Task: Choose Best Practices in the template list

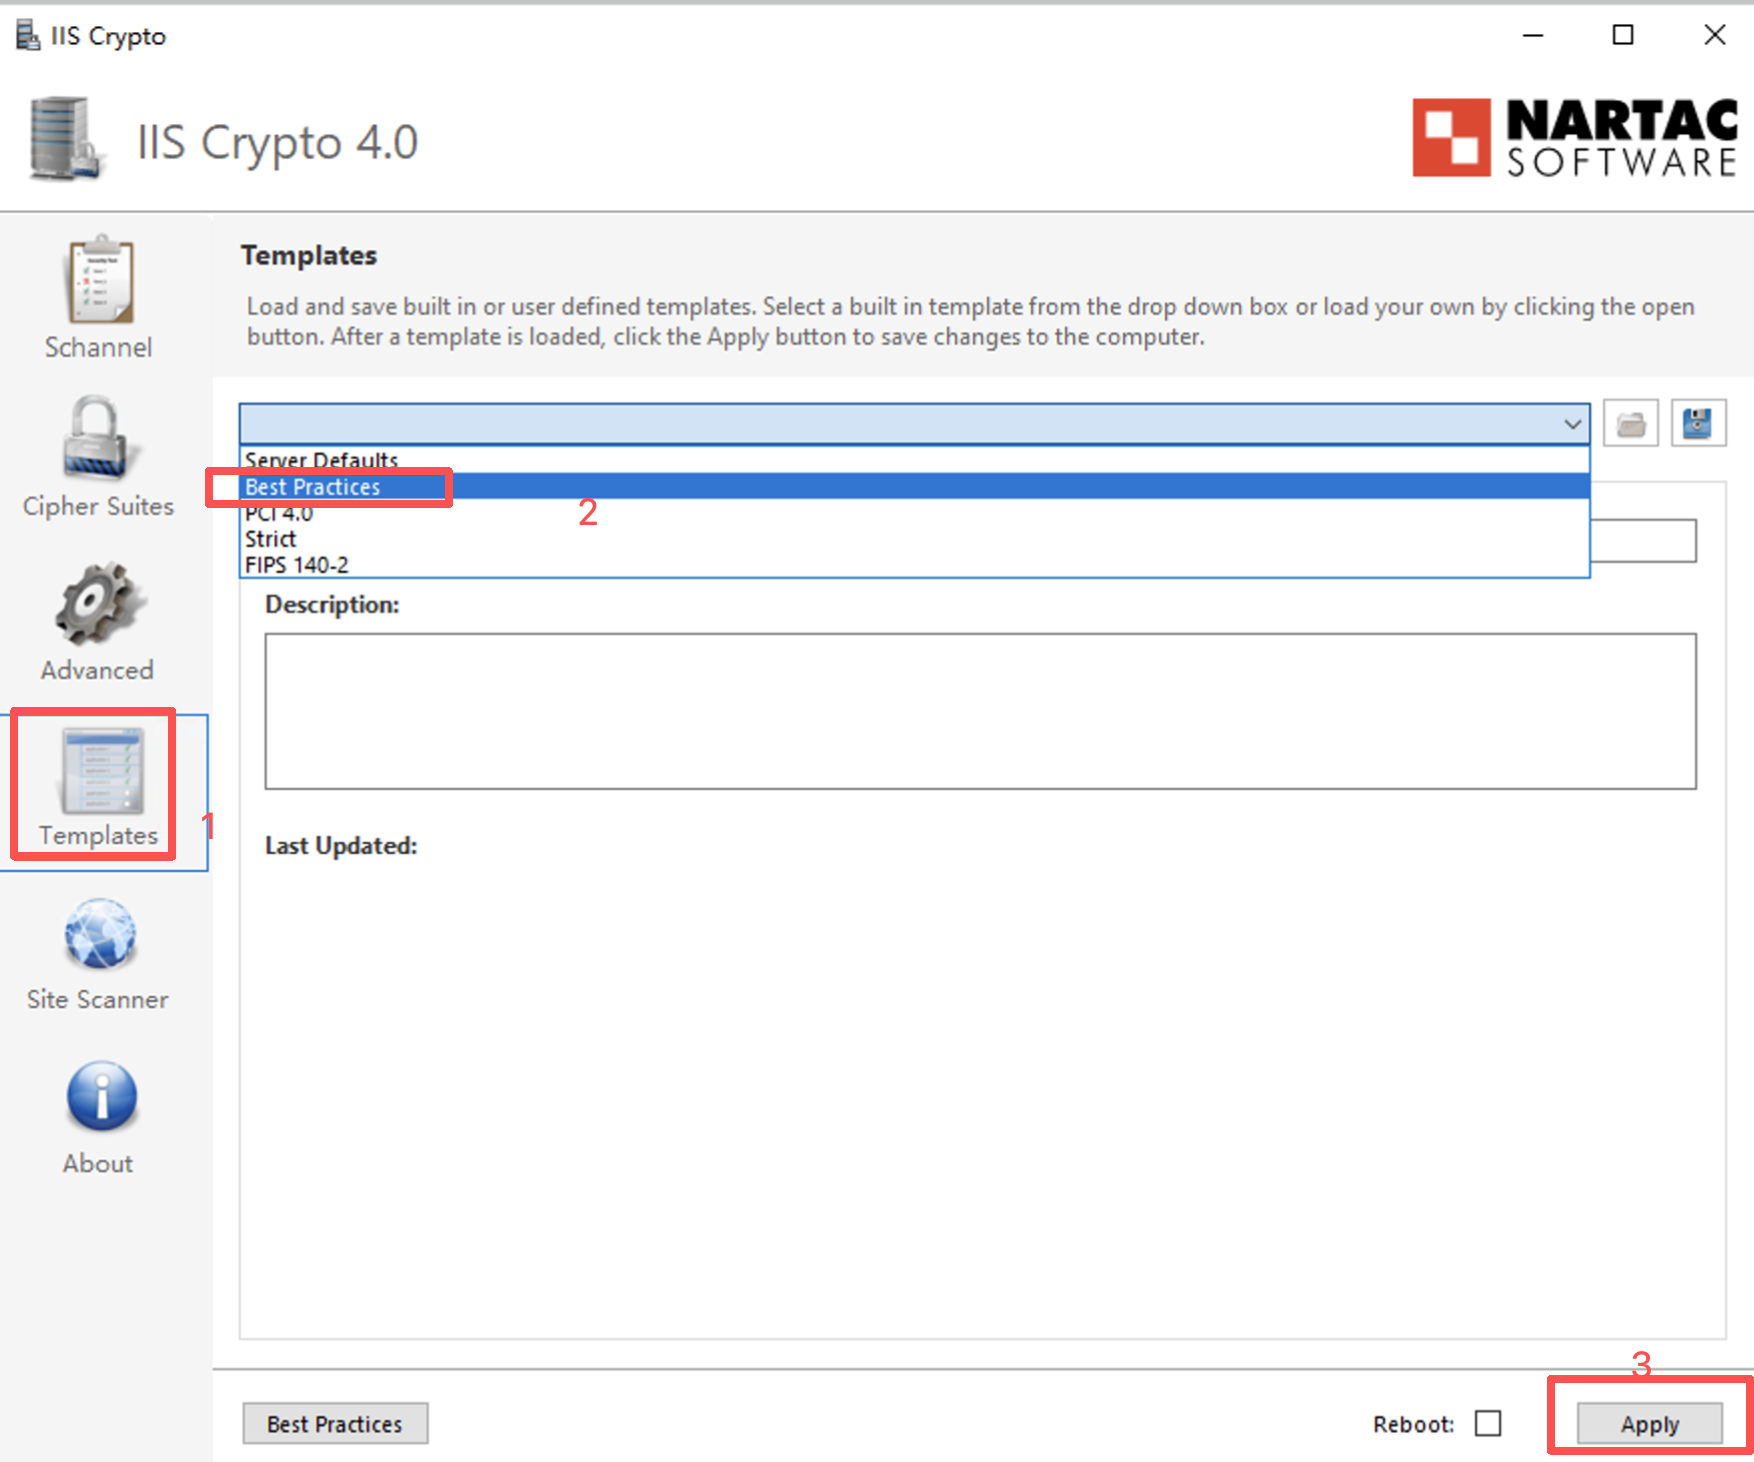Action: pyautogui.click(x=313, y=487)
